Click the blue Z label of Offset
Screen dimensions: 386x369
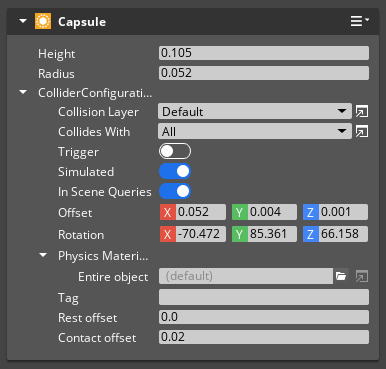311,212
